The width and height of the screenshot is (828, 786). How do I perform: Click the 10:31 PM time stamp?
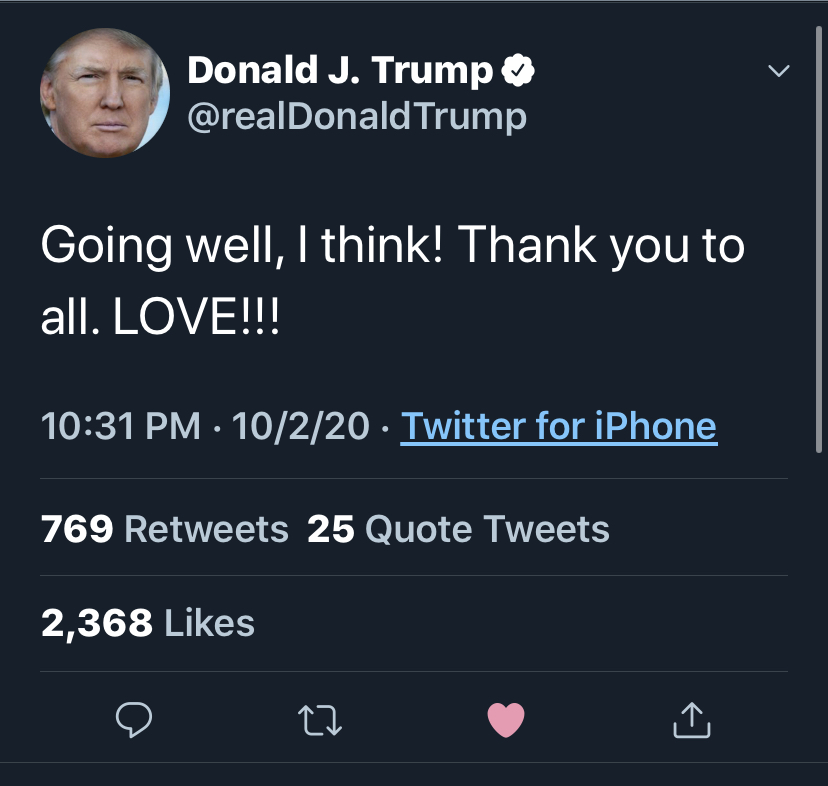pyautogui.click(x=120, y=427)
